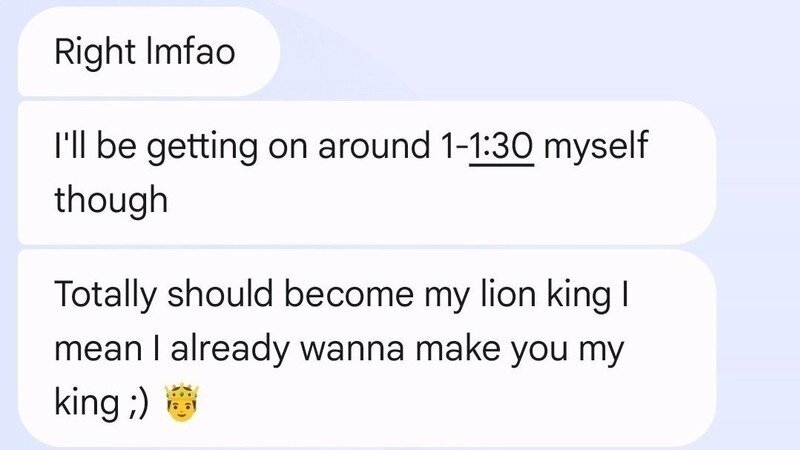Click the word "Totally" in last message
The width and height of the screenshot is (800, 450).
pyautogui.click(x=104, y=297)
